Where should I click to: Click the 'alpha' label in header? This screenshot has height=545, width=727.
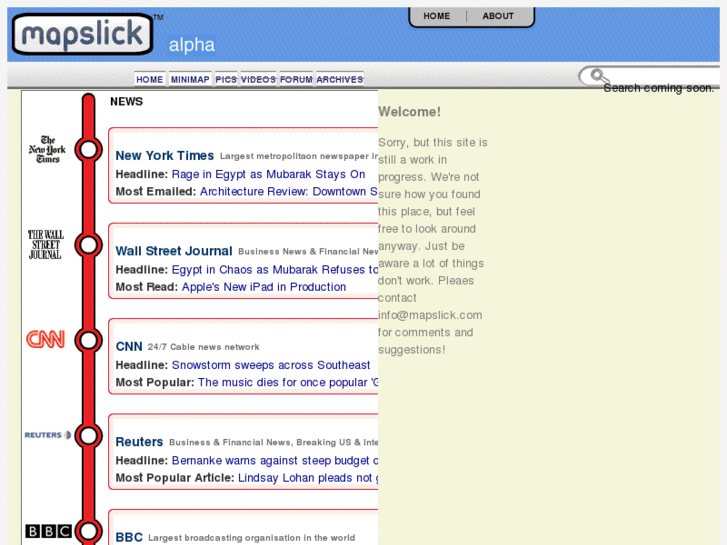pos(191,45)
